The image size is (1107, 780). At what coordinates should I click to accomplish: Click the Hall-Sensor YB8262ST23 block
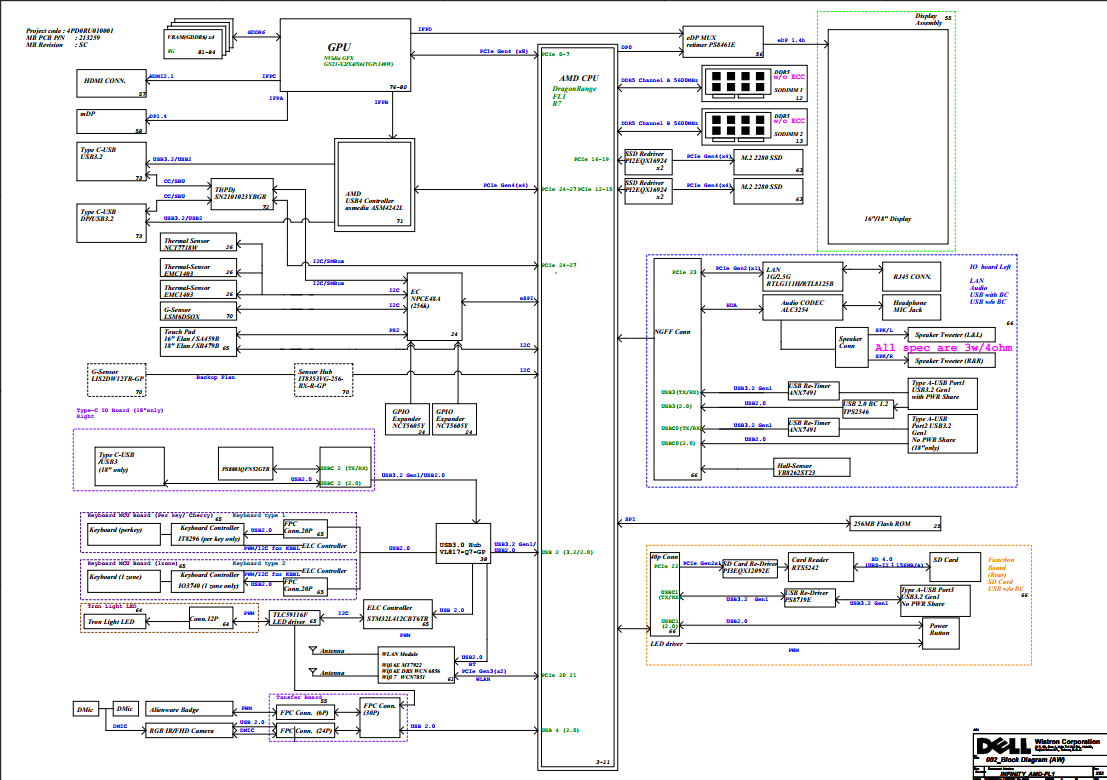coord(810,467)
